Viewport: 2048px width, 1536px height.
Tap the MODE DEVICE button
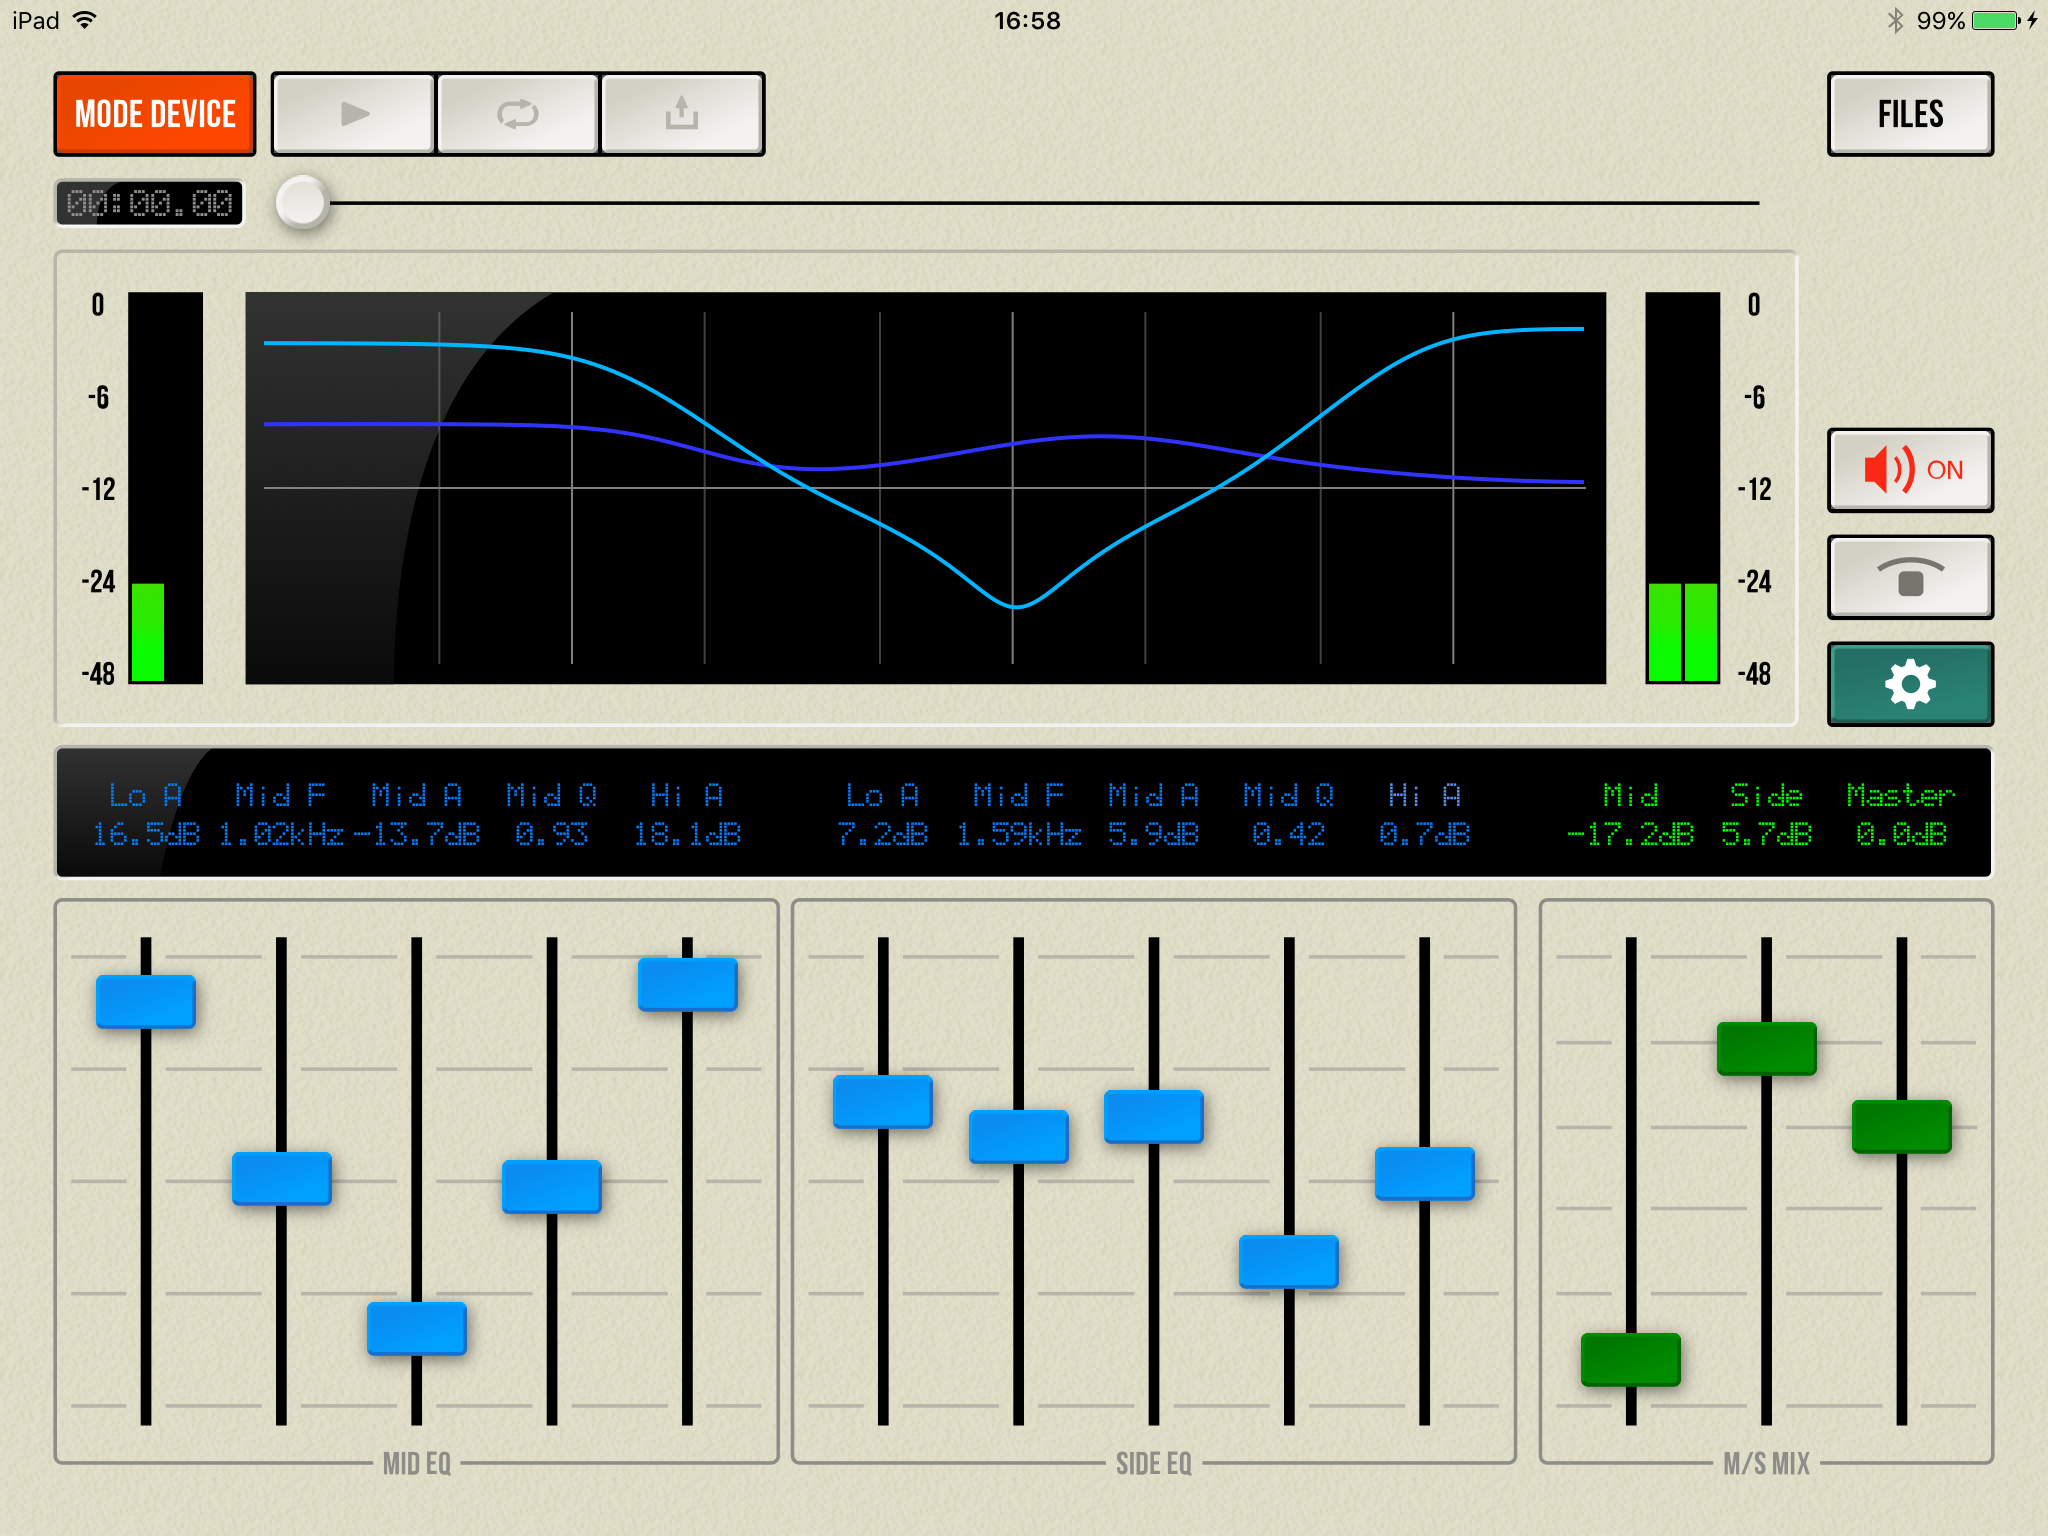(155, 114)
